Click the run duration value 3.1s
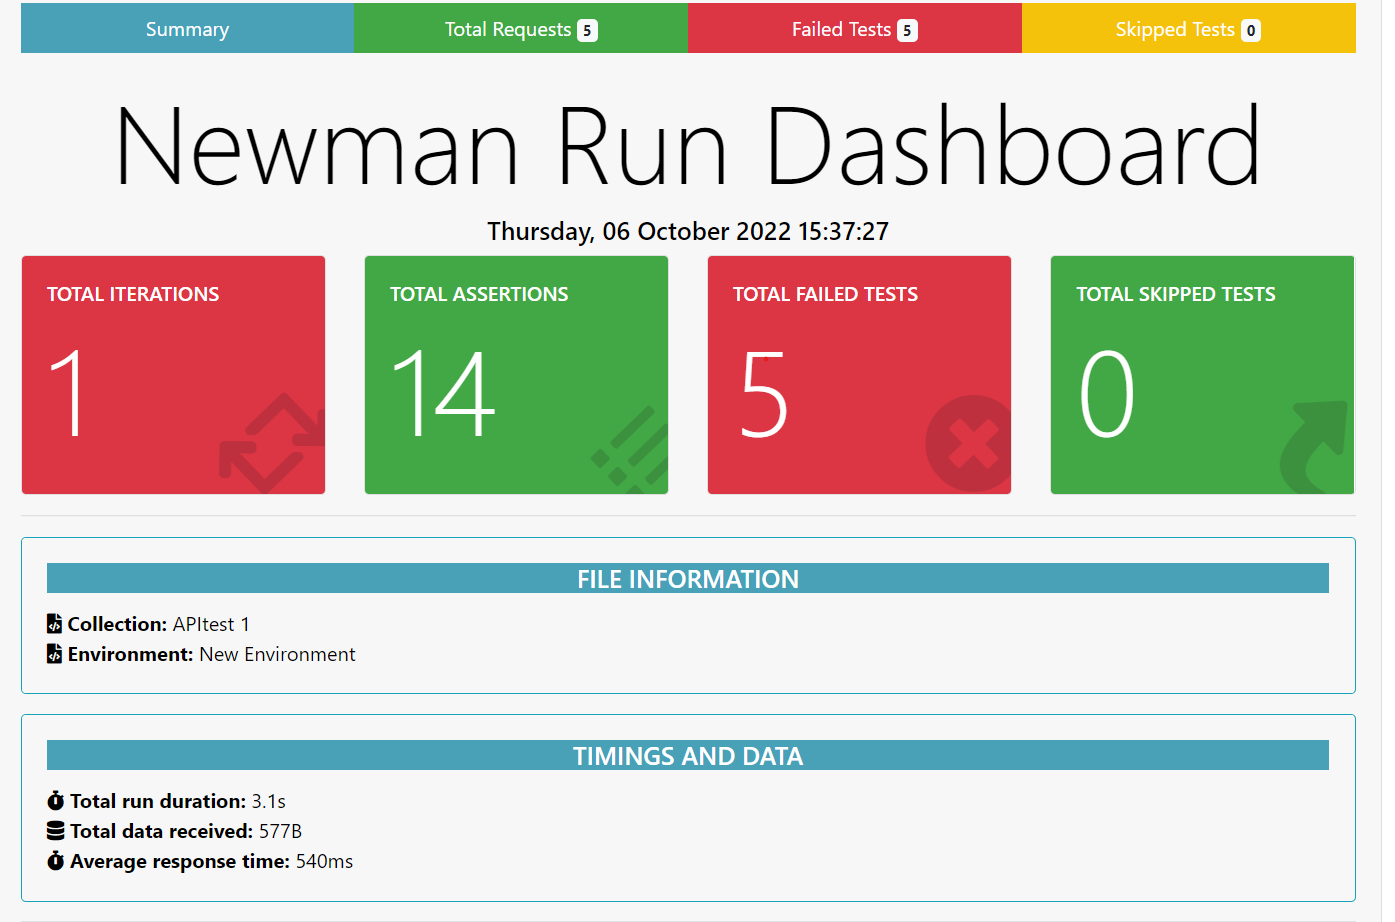This screenshot has height=922, width=1395. point(268,801)
